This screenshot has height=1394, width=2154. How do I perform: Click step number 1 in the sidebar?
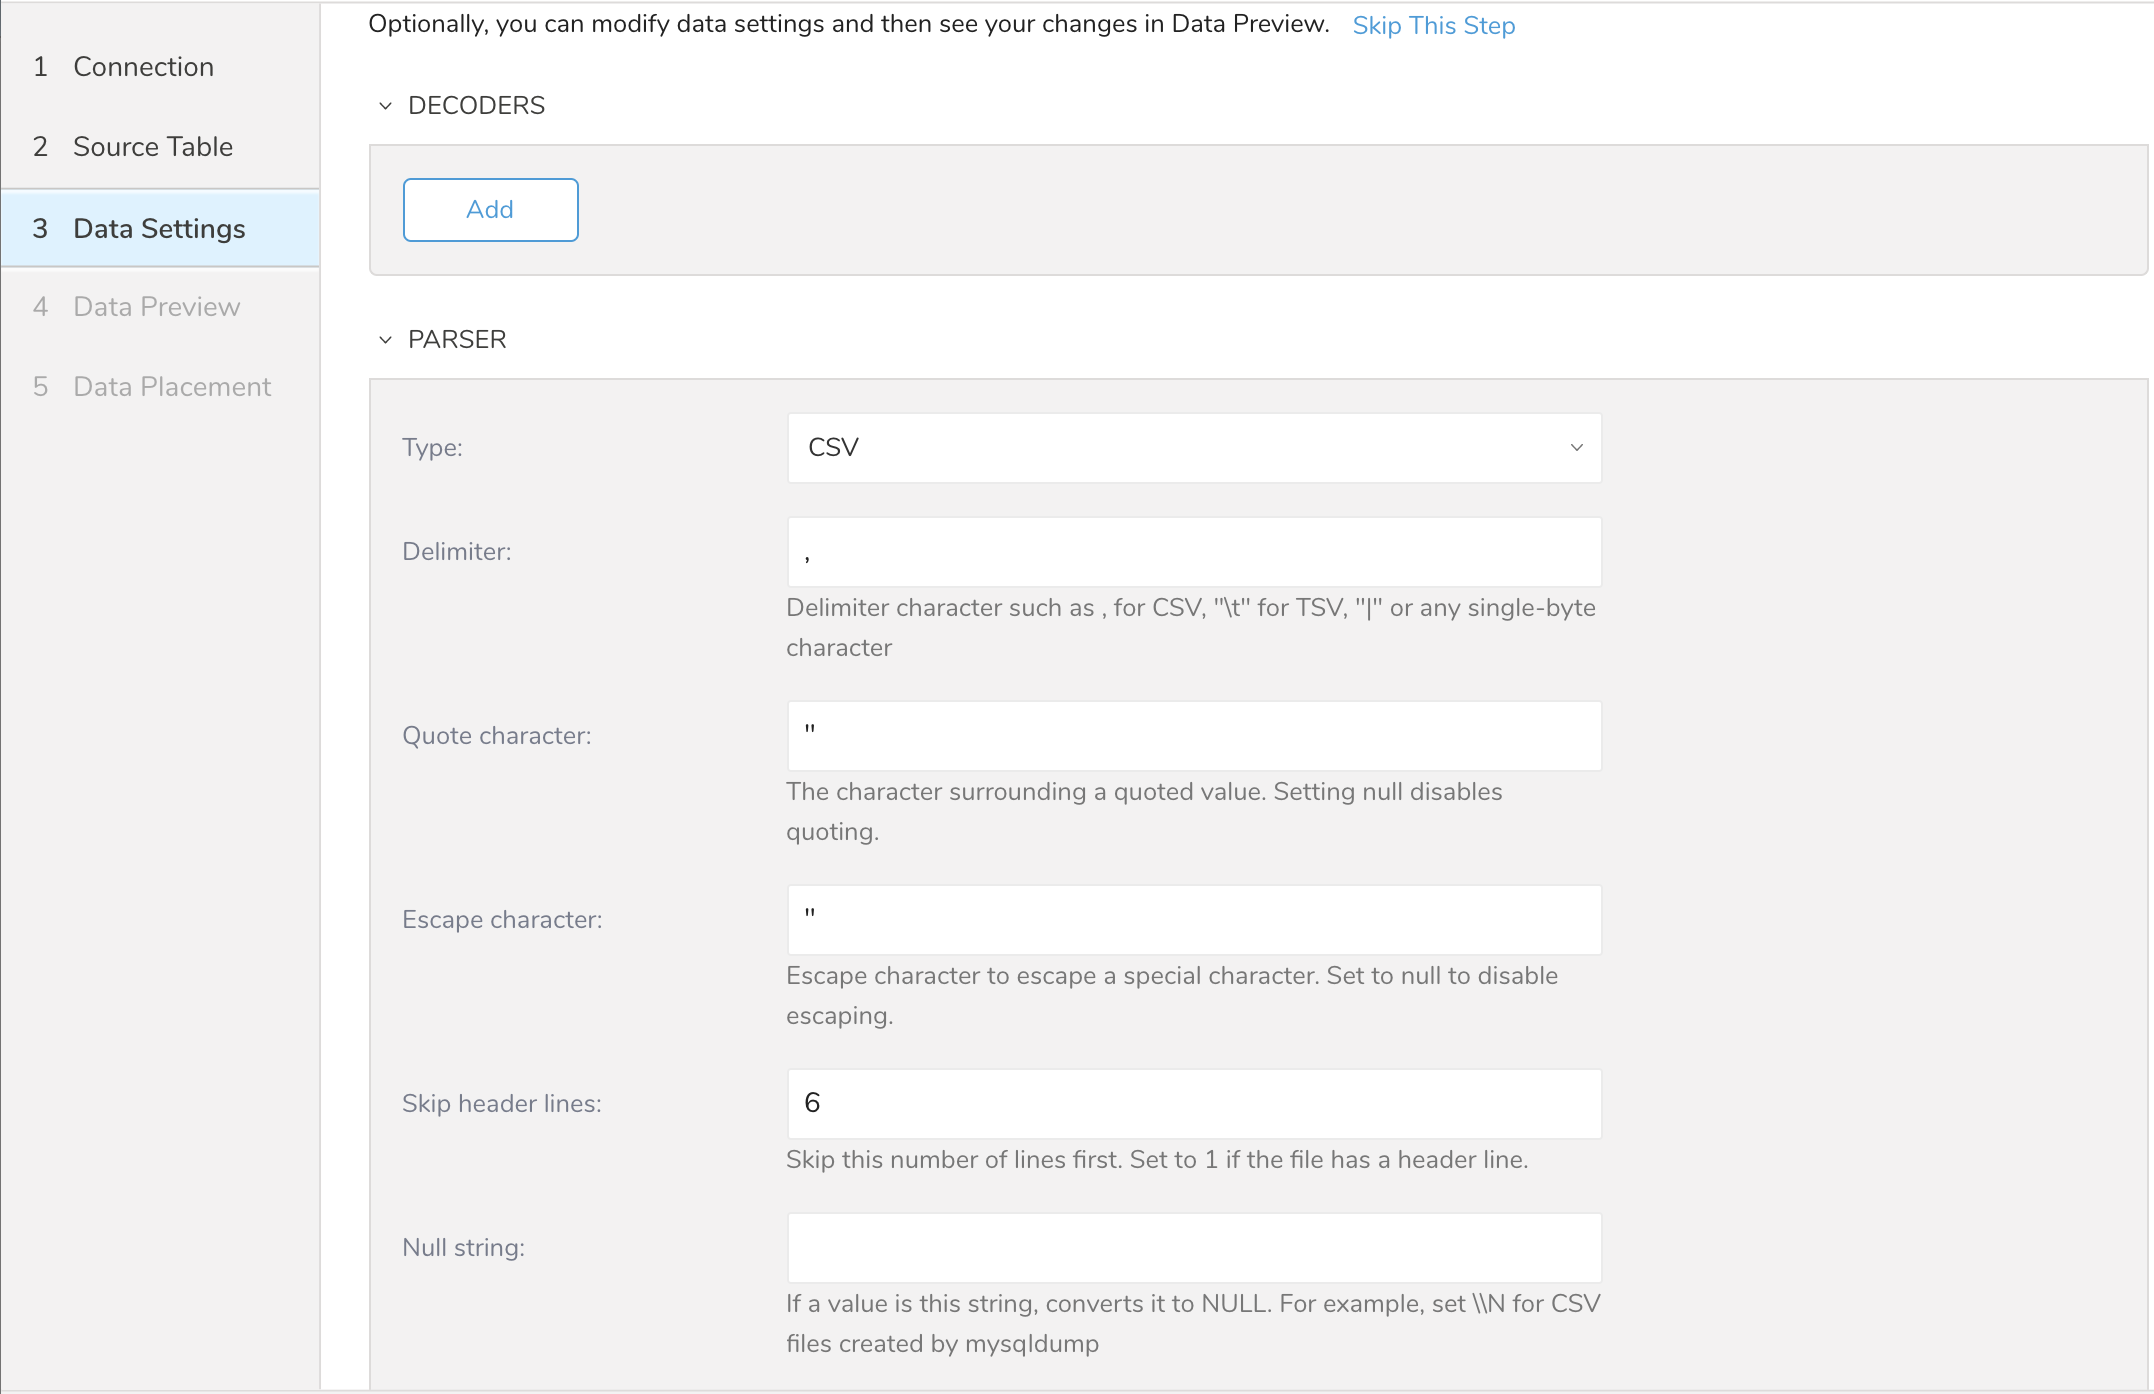[40, 67]
